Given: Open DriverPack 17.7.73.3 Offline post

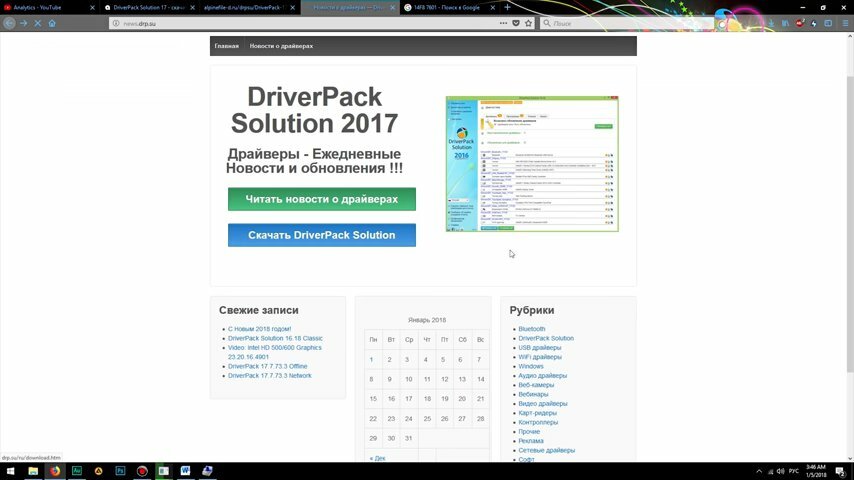Looking at the screenshot, I should 267,366.
